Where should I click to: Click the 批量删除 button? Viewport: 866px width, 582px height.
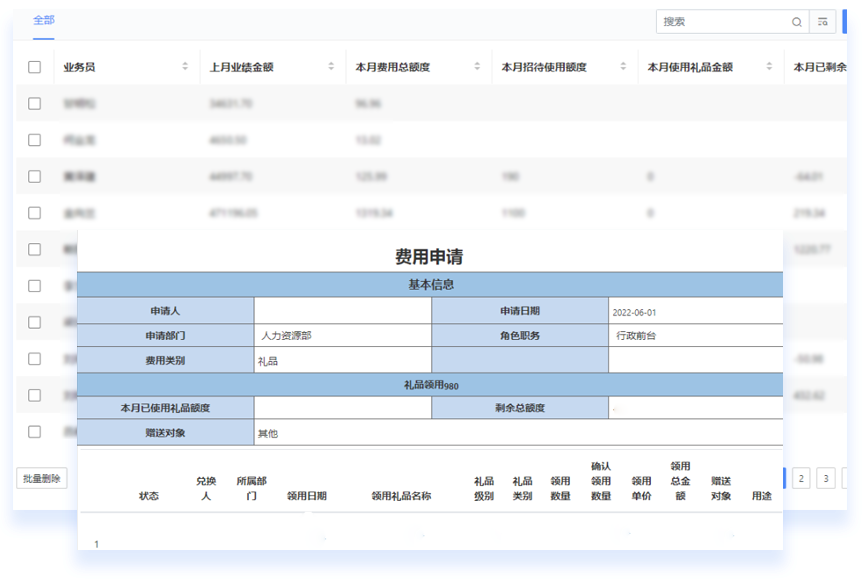[42, 478]
